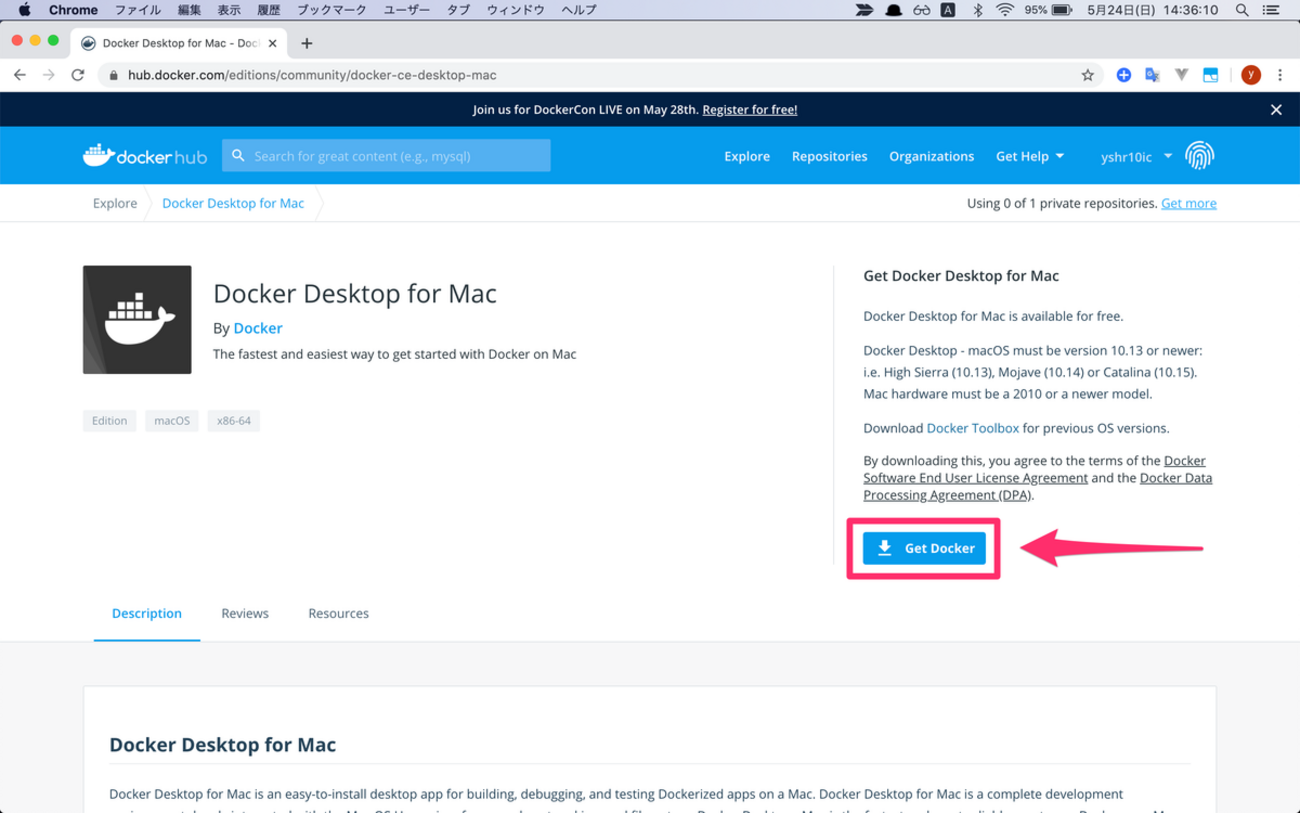Open the Apple menu
The height and width of the screenshot is (813, 1300).
tap(24, 10)
